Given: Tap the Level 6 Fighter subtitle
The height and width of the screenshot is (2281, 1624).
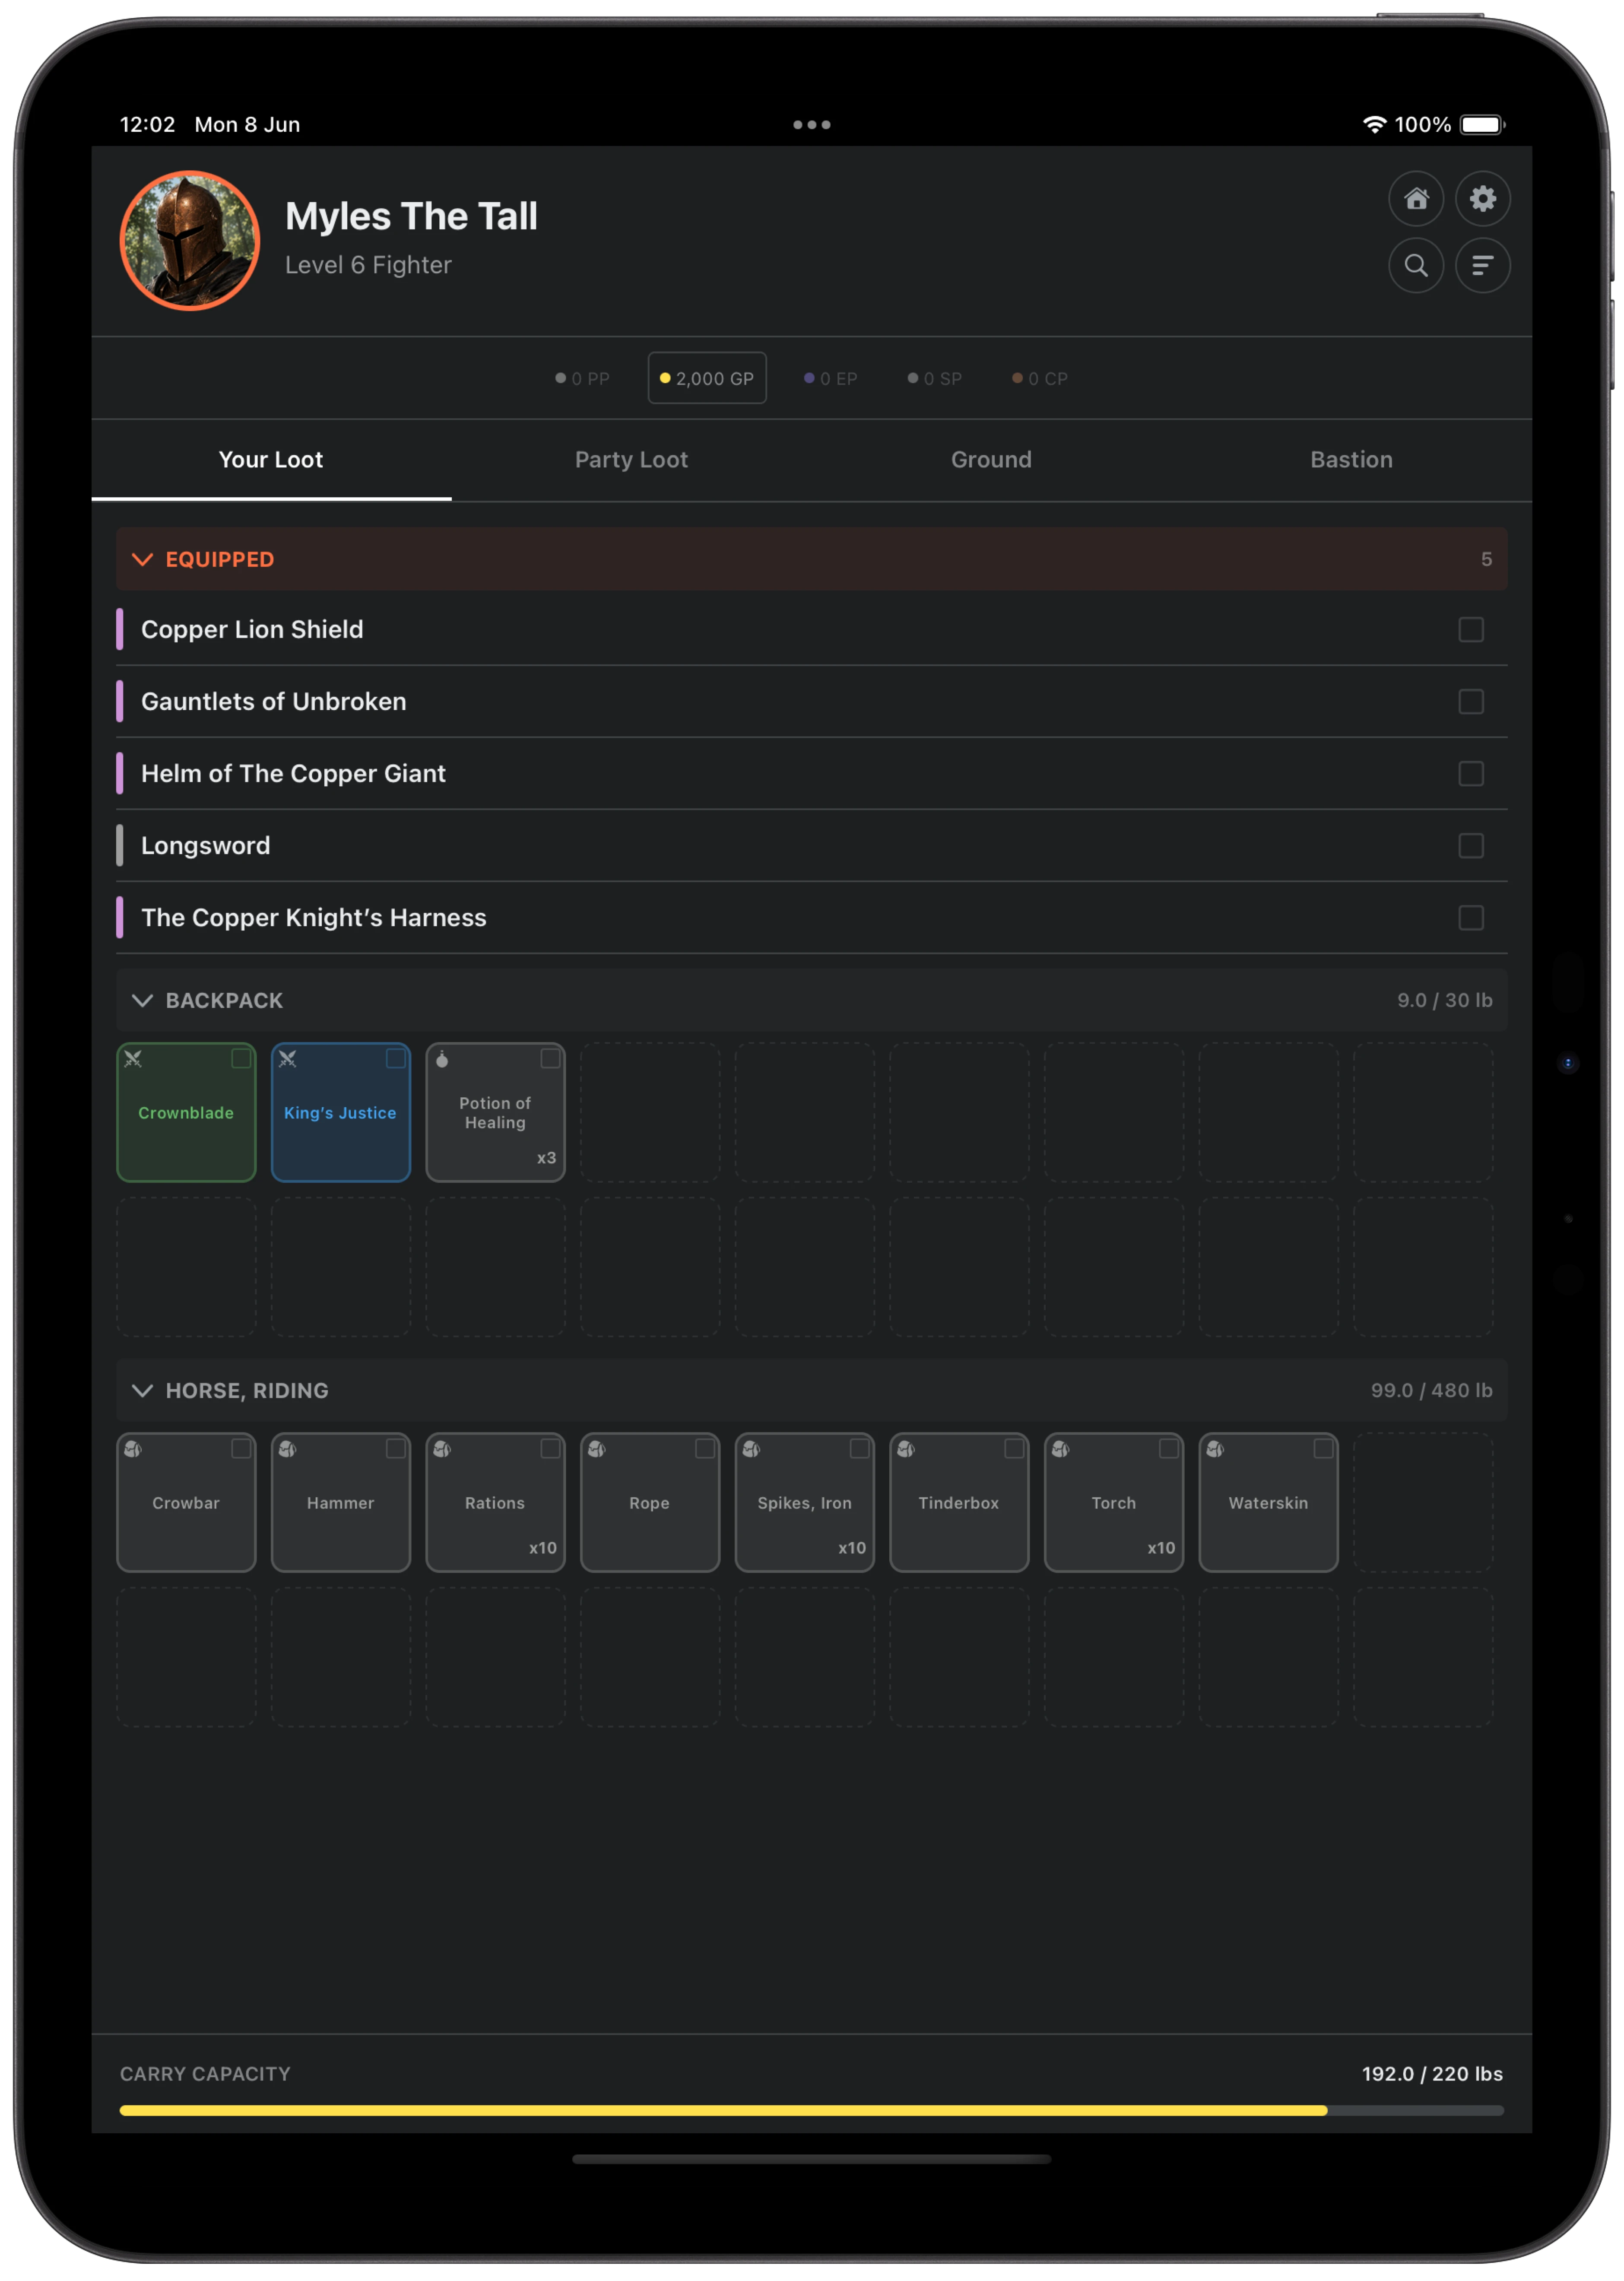Looking at the screenshot, I should [x=368, y=265].
